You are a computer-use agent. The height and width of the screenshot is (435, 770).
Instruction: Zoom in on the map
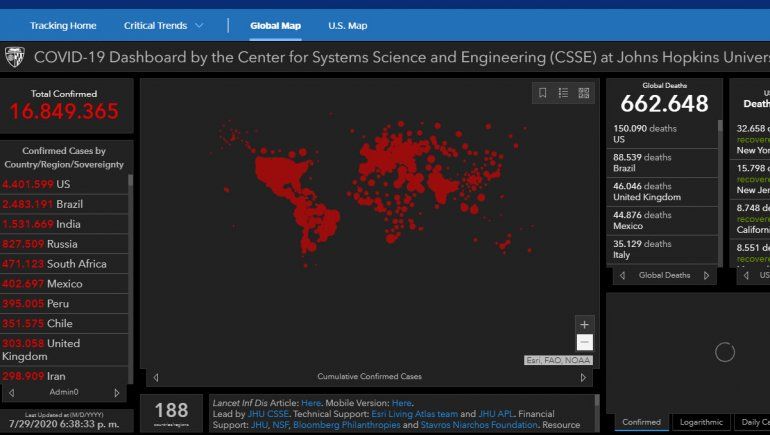(x=585, y=324)
